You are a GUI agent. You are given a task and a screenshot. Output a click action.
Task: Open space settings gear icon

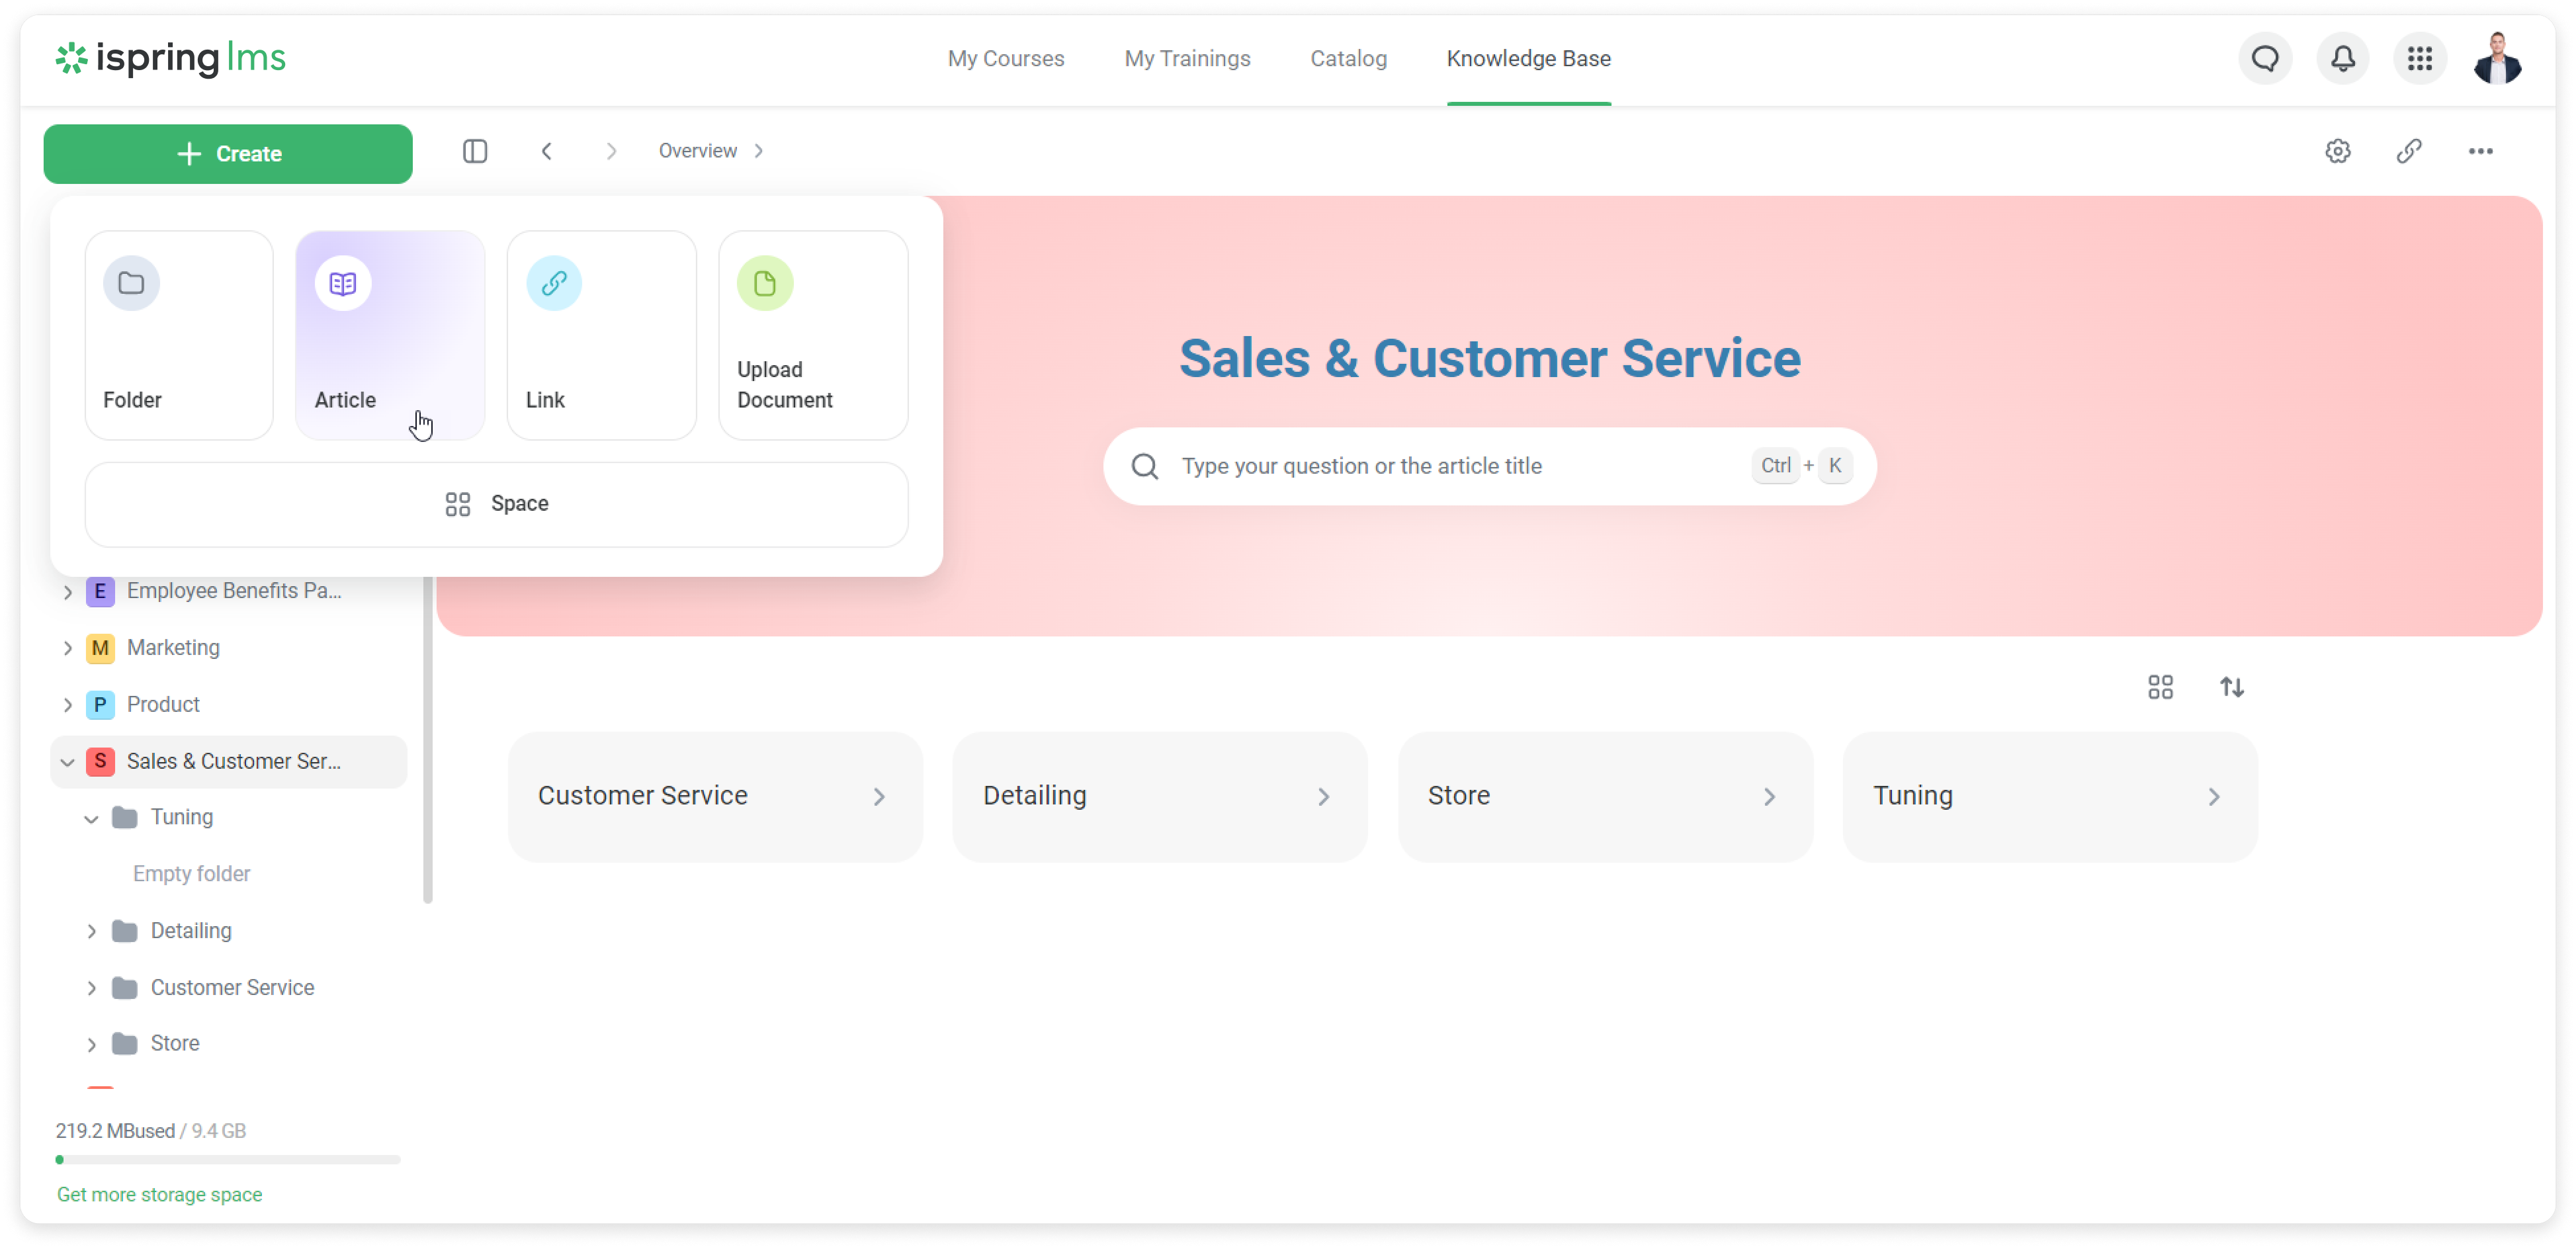[x=2337, y=151]
